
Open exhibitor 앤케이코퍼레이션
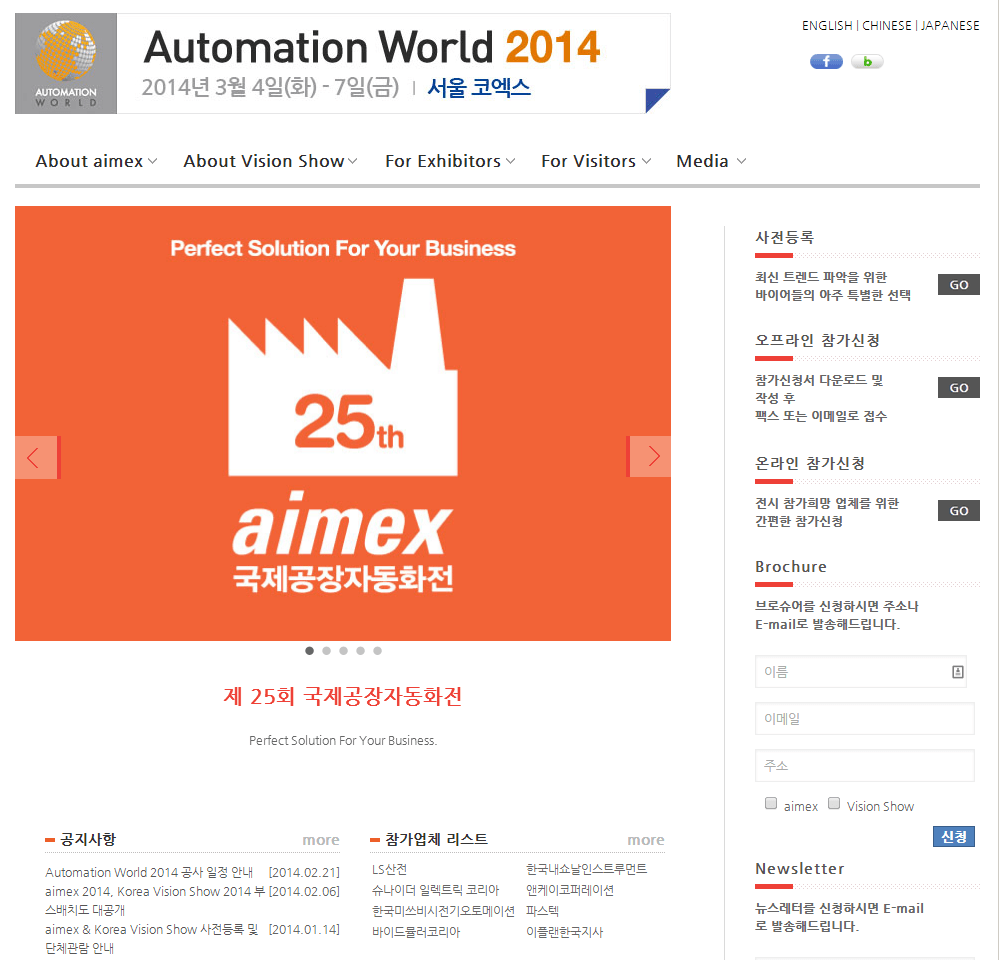pyautogui.click(x=570, y=890)
